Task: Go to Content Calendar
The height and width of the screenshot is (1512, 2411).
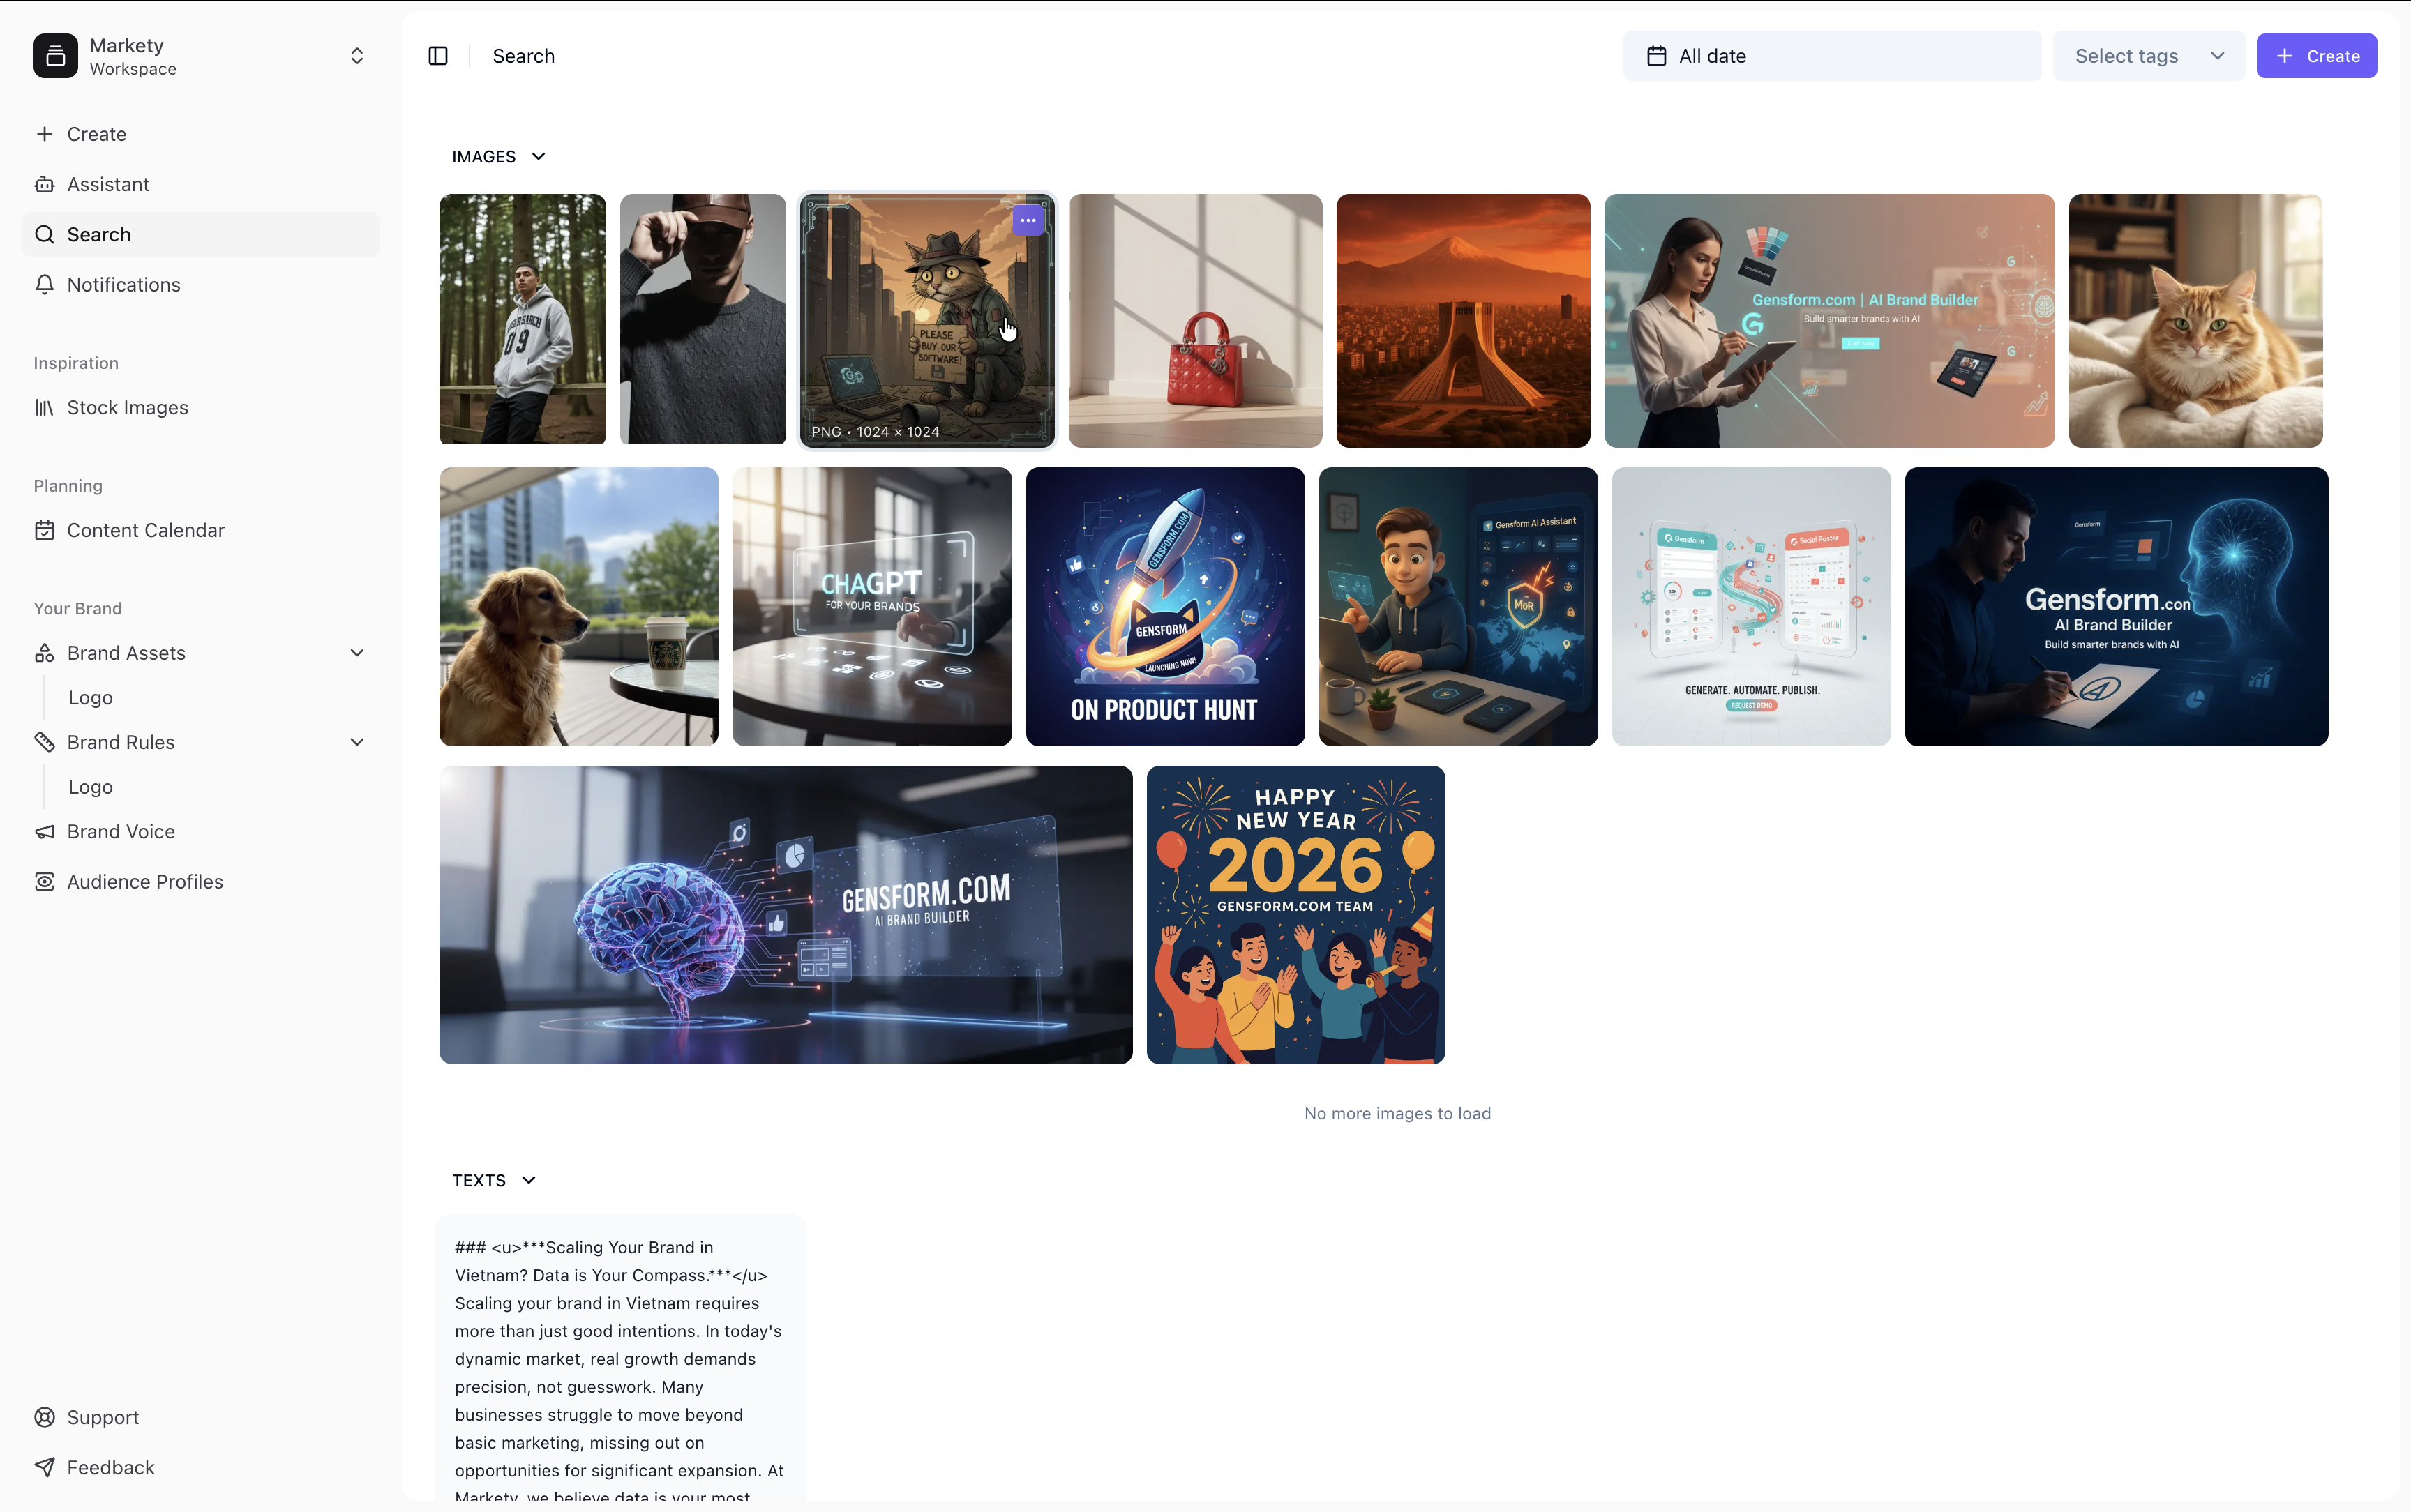Action: pos(145,530)
